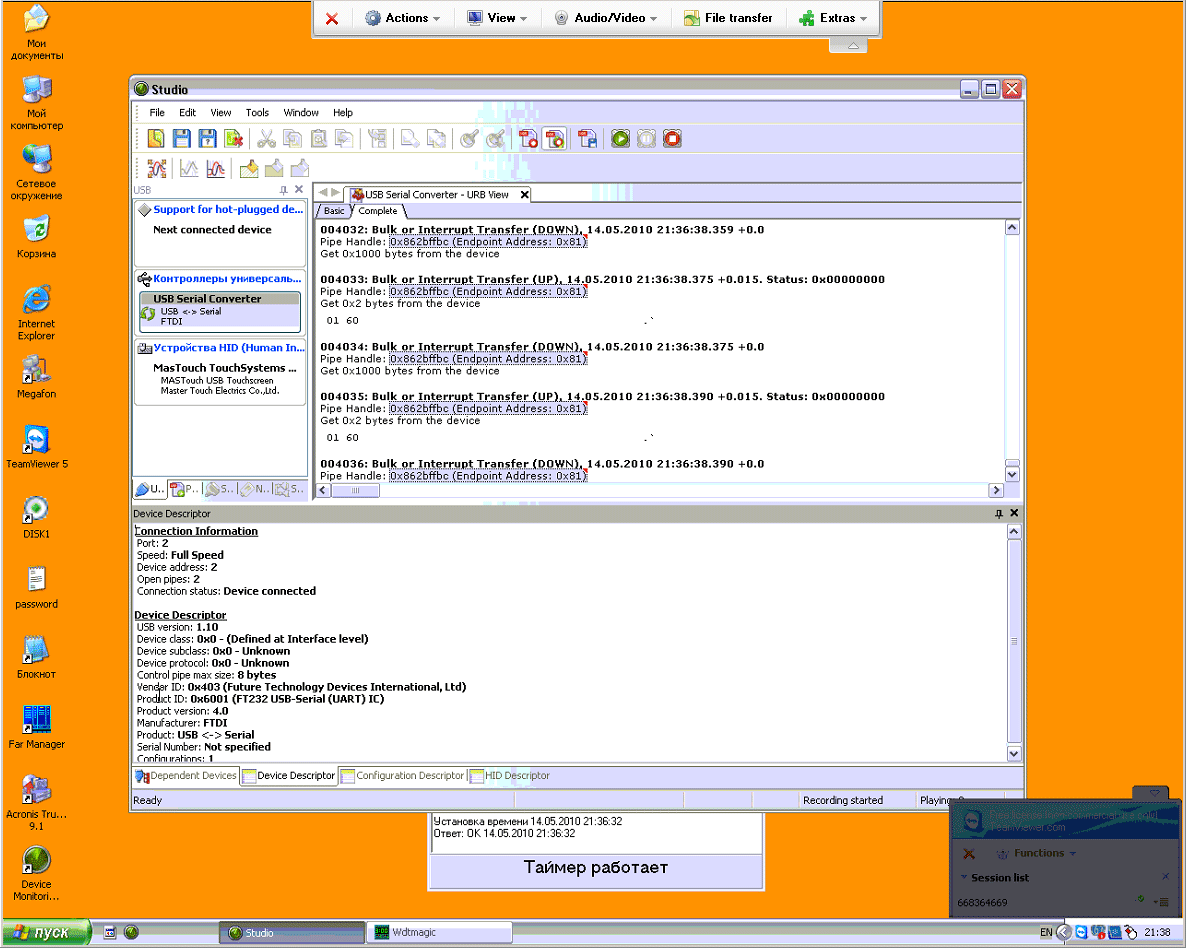
Task: Open the Audio/Video dropdown
Action: 607,18
